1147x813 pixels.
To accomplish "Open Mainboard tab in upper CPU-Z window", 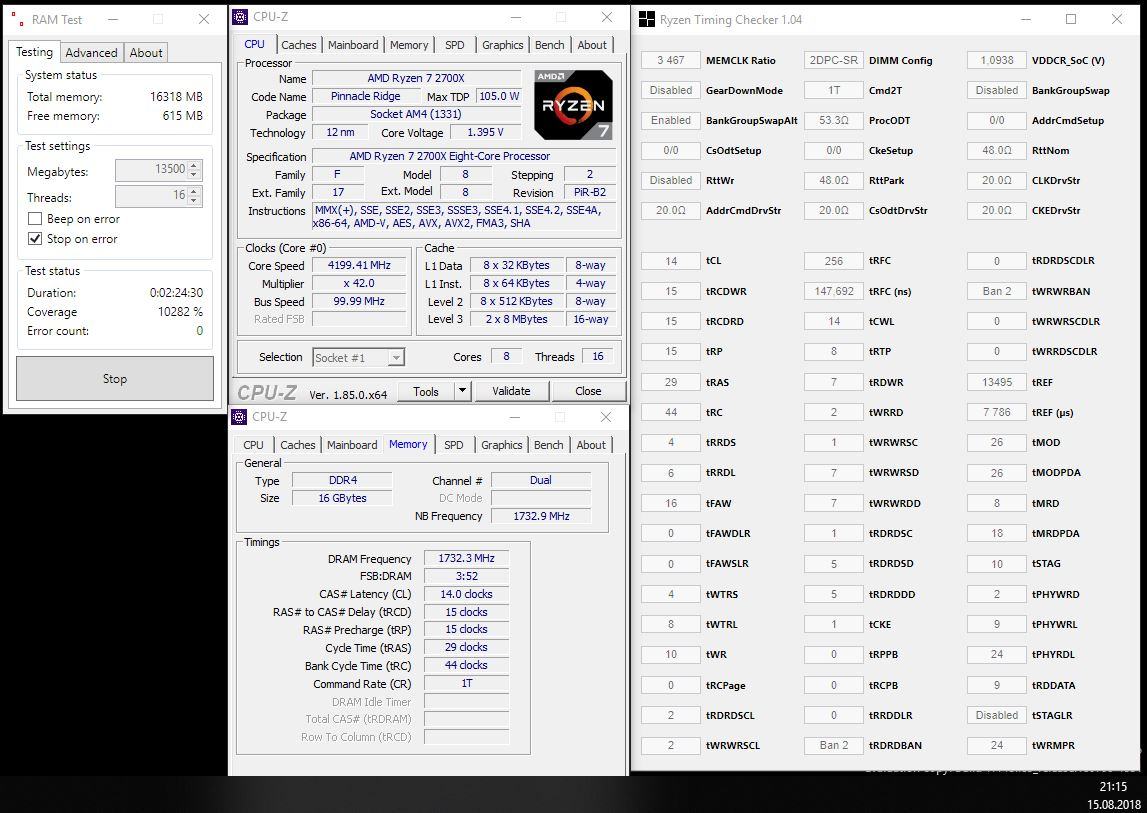I will (353, 45).
